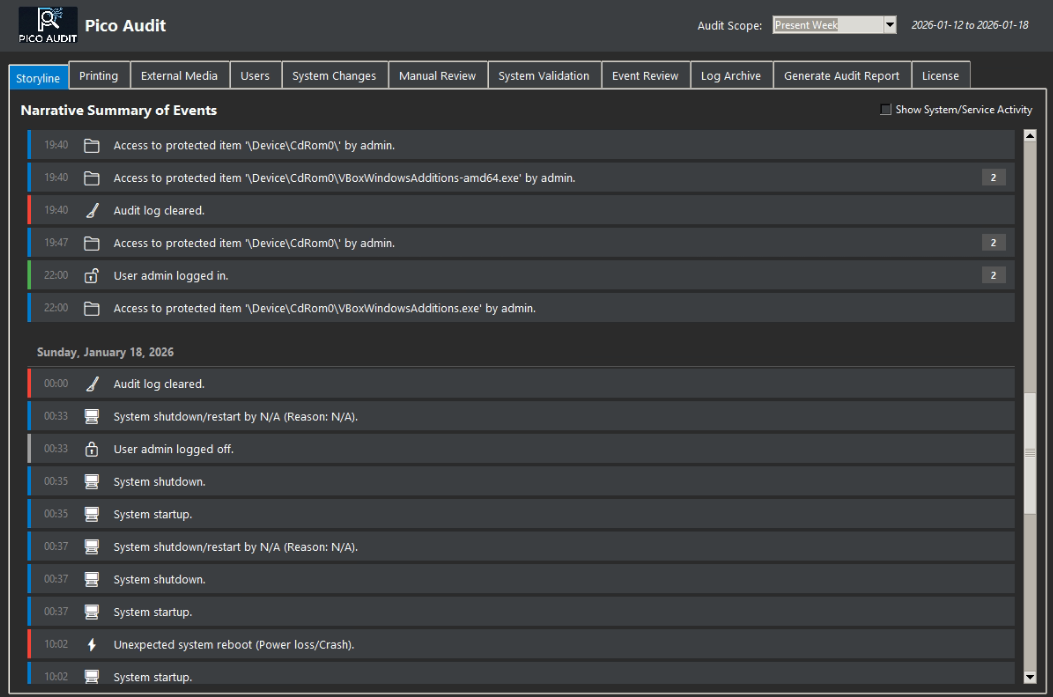
Task: Click the lock icon on 'User admin logged off'
Action: 91,448
